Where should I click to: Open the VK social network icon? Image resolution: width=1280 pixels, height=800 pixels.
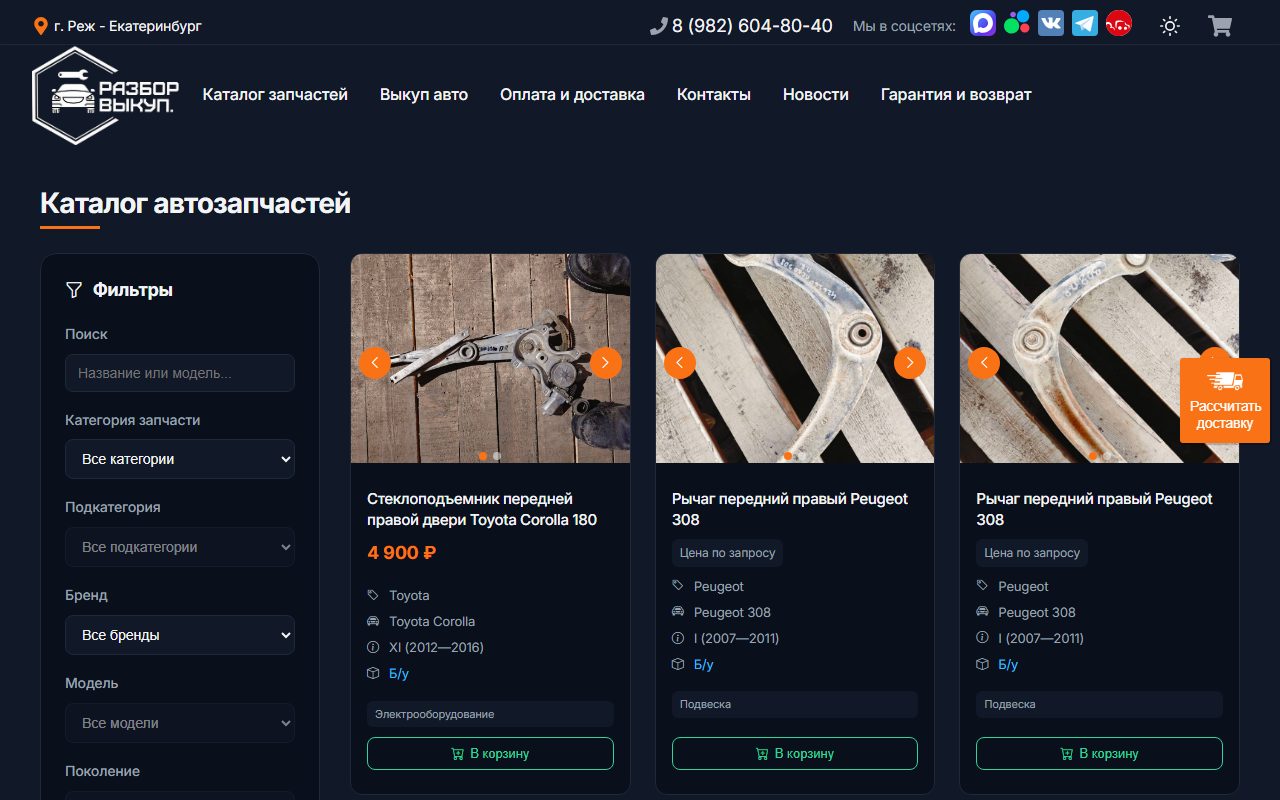click(x=1051, y=24)
